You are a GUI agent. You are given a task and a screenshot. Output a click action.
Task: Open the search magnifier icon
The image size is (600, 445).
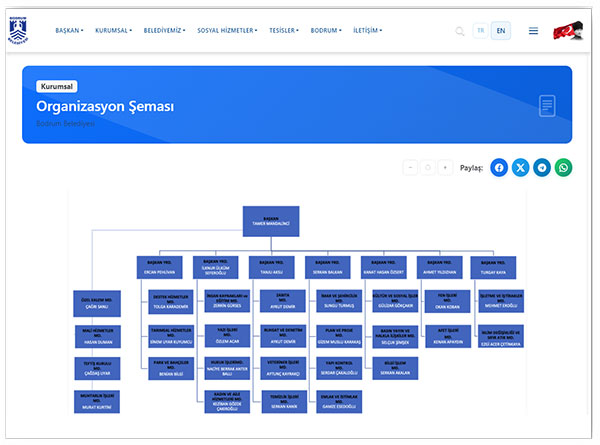point(460,31)
